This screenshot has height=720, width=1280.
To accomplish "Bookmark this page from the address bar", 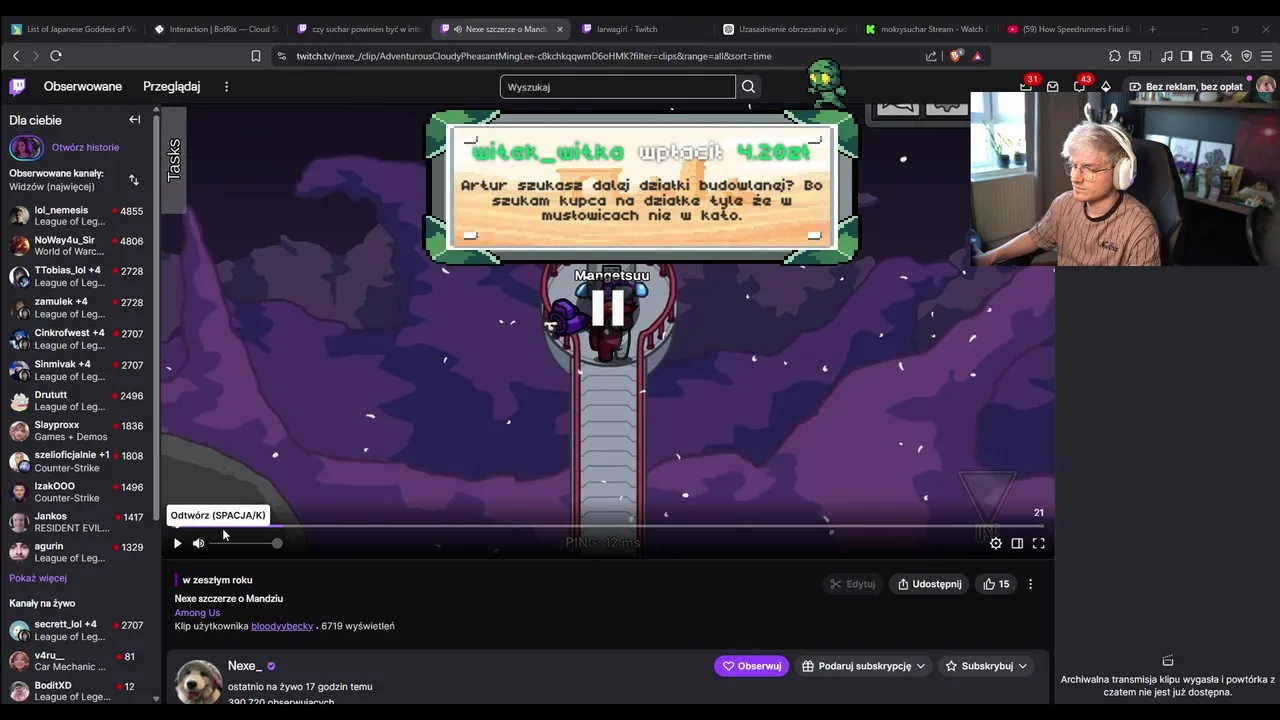I will click(x=256, y=56).
